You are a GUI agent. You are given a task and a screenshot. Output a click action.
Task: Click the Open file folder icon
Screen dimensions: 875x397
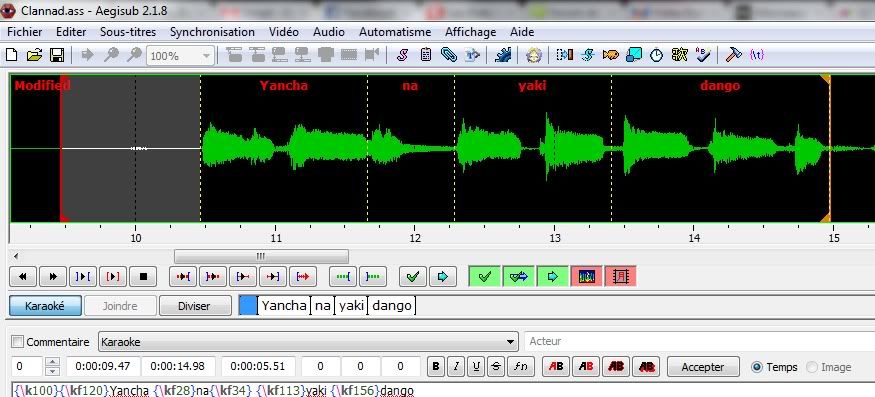[x=35, y=55]
